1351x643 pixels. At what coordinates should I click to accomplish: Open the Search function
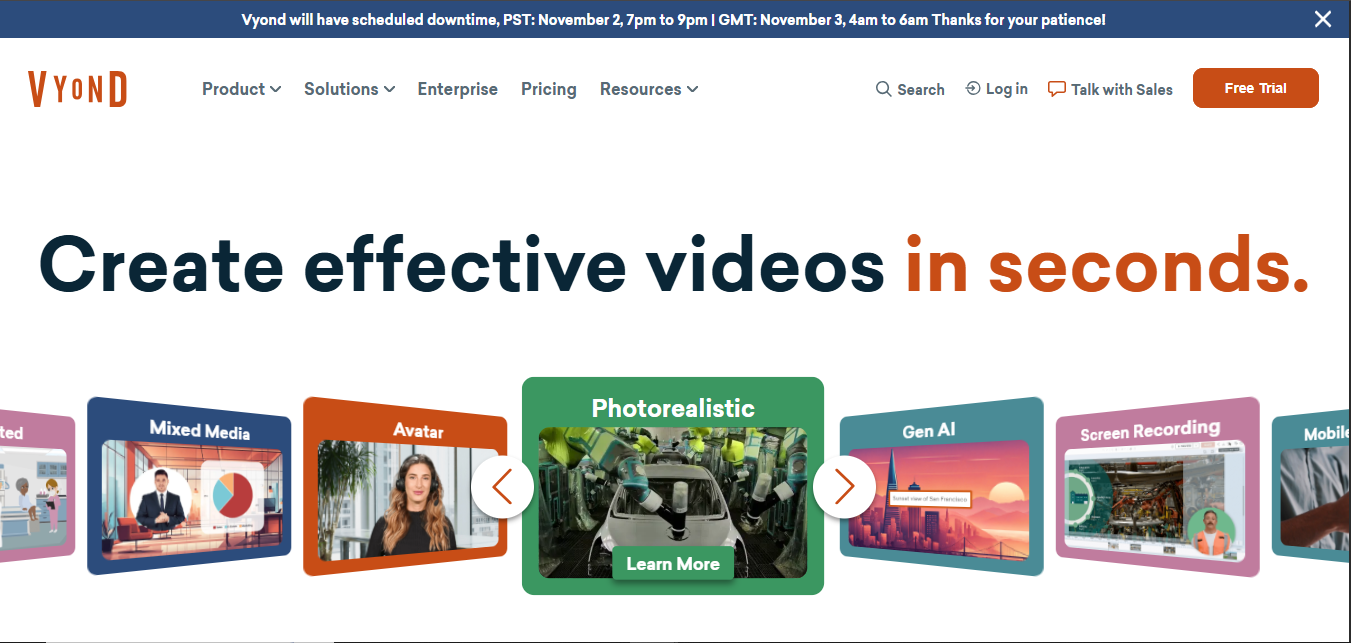pyautogui.click(x=909, y=89)
